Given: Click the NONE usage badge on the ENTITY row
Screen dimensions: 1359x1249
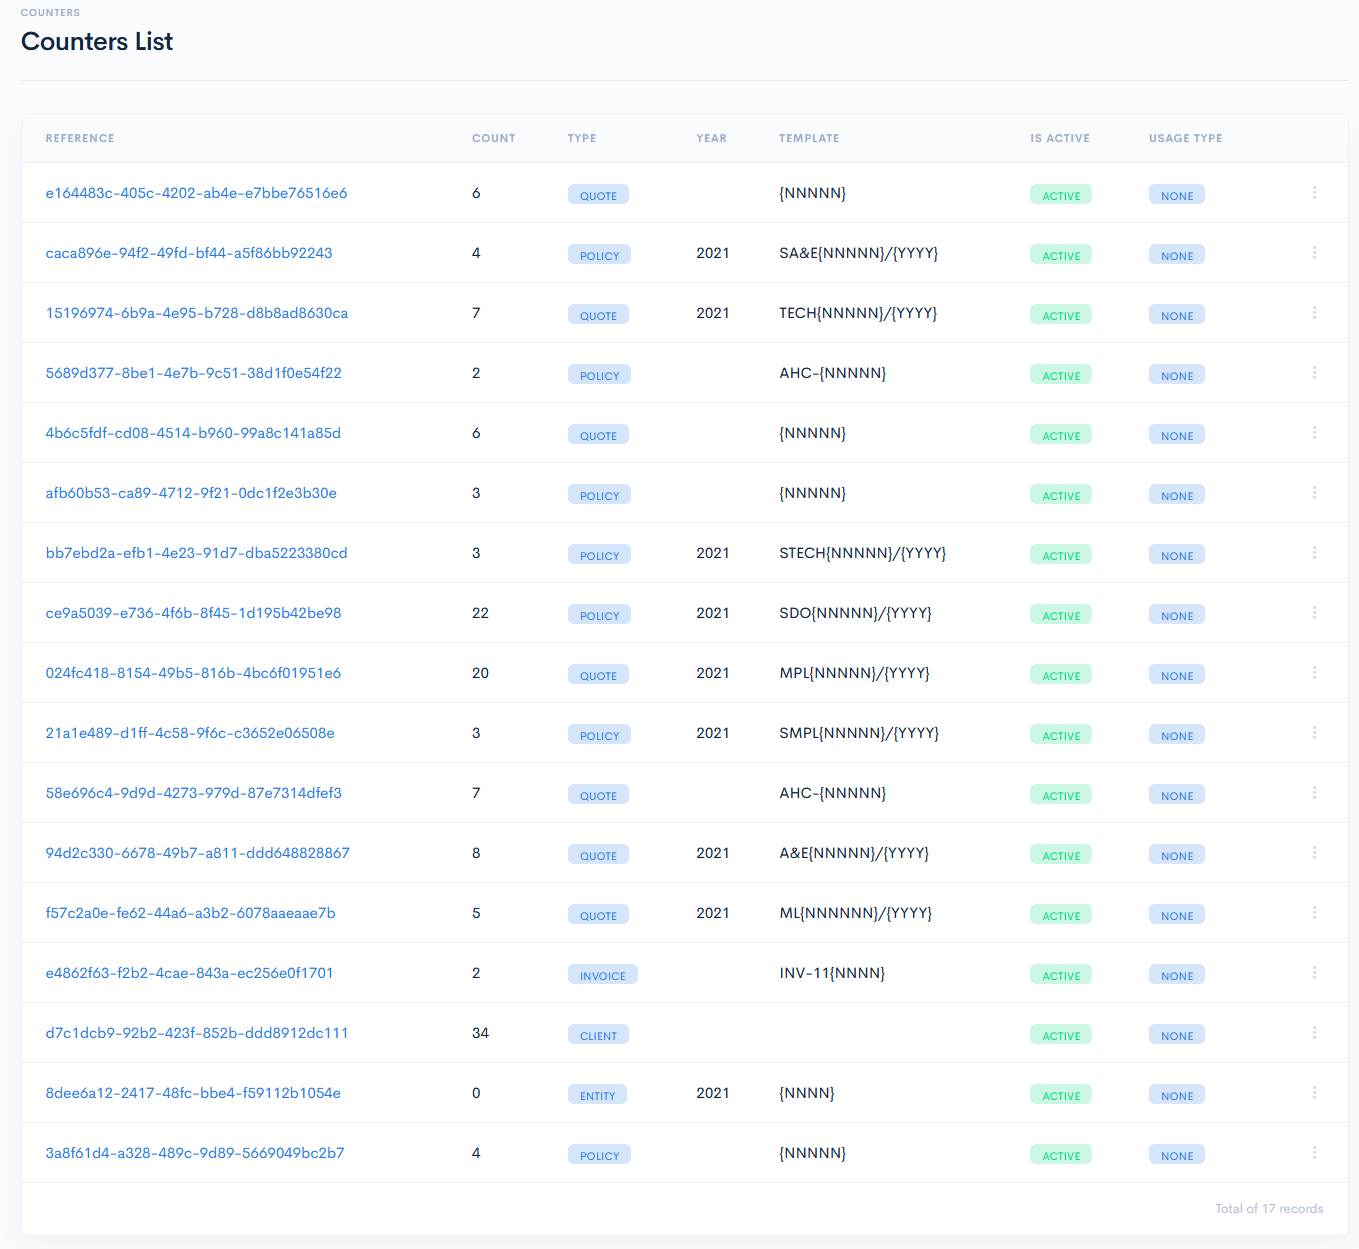Looking at the screenshot, I should coord(1176,1095).
